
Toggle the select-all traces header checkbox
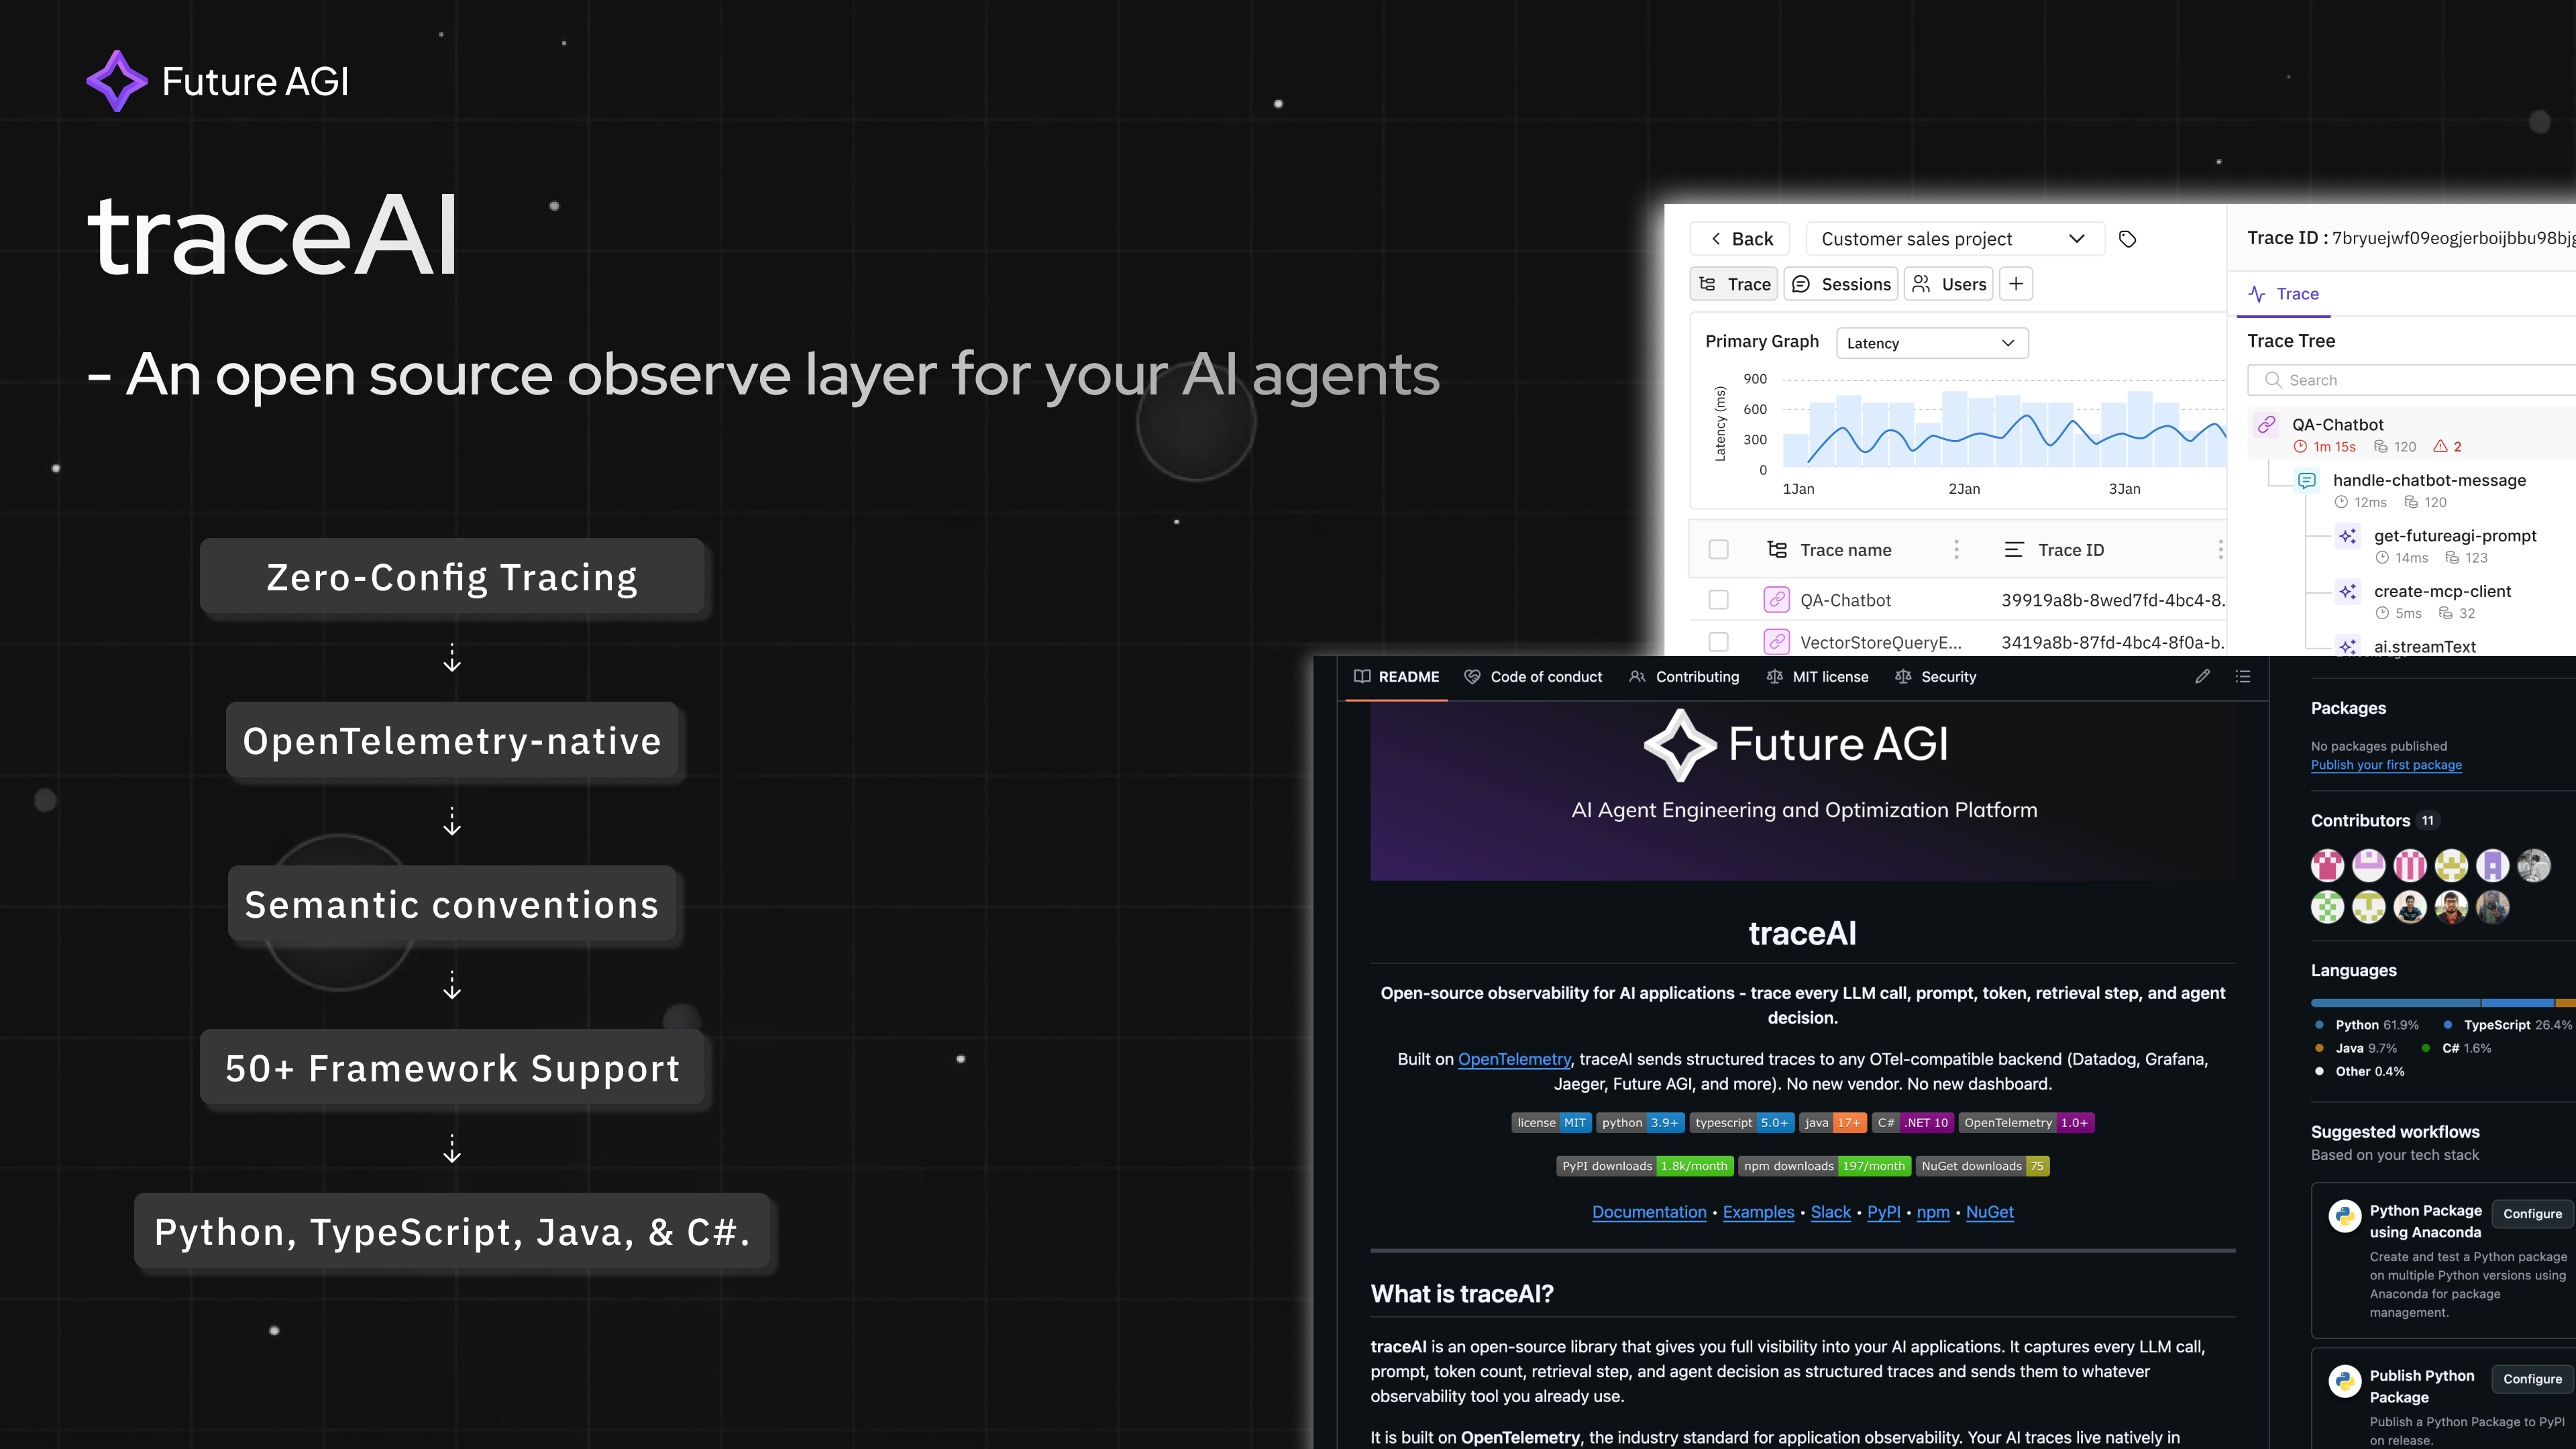pos(1718,550)
